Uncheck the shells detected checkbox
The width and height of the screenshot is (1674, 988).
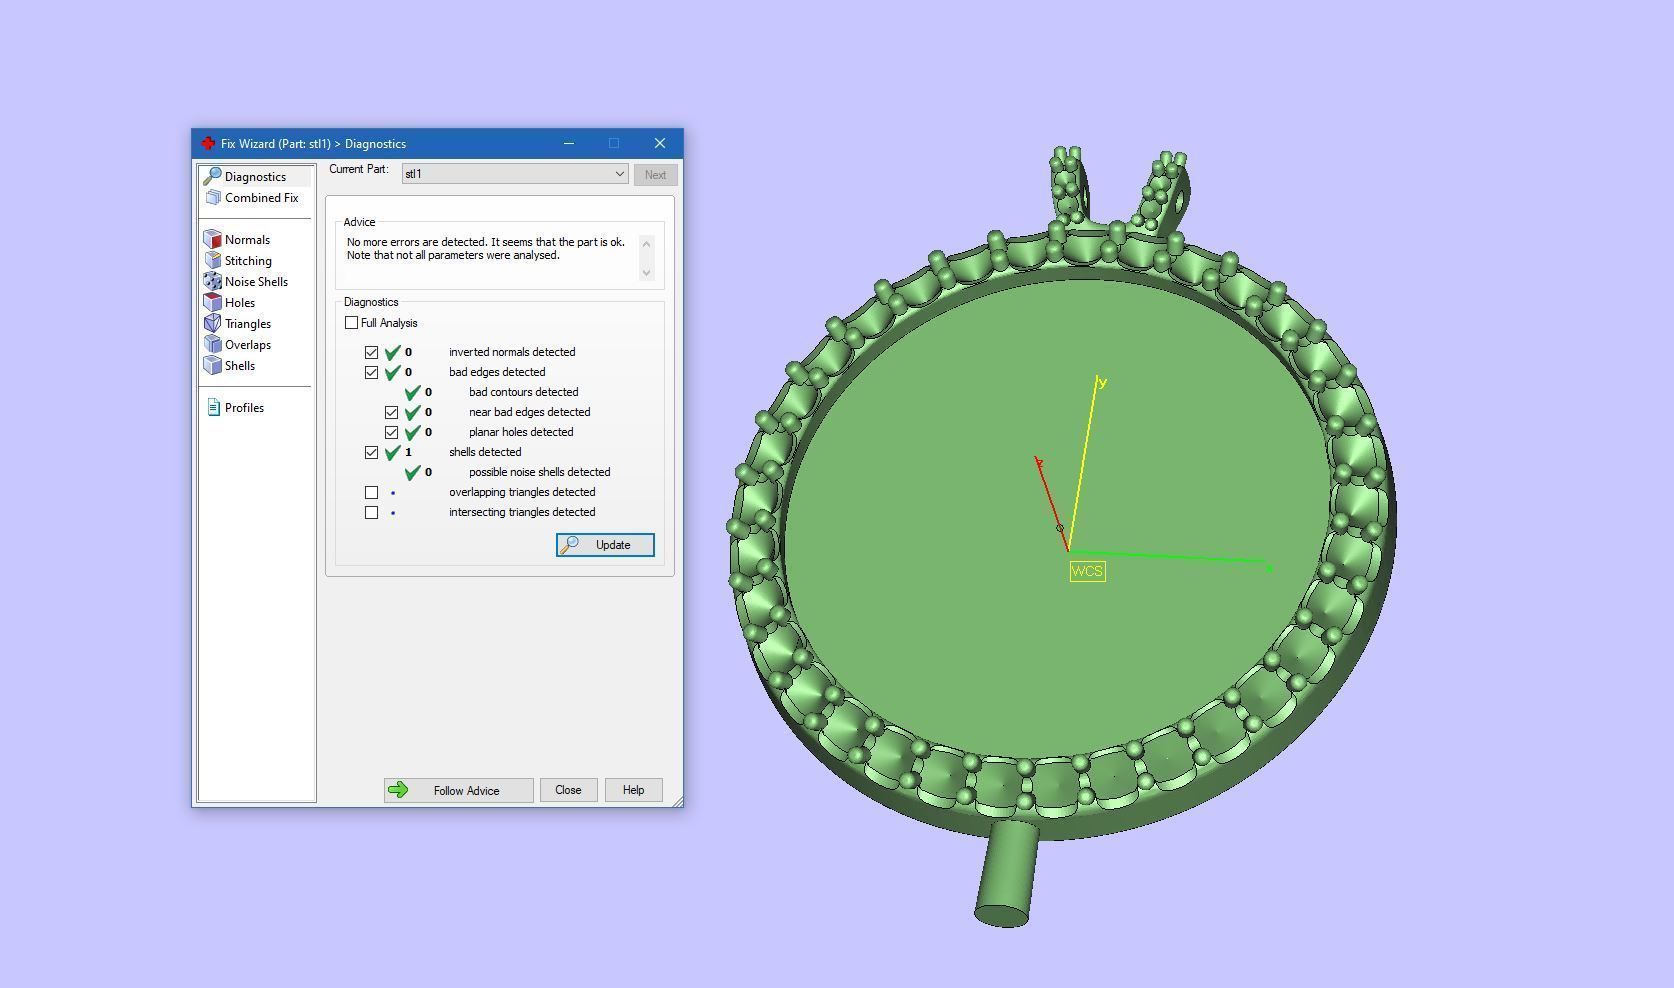[372, 453]
